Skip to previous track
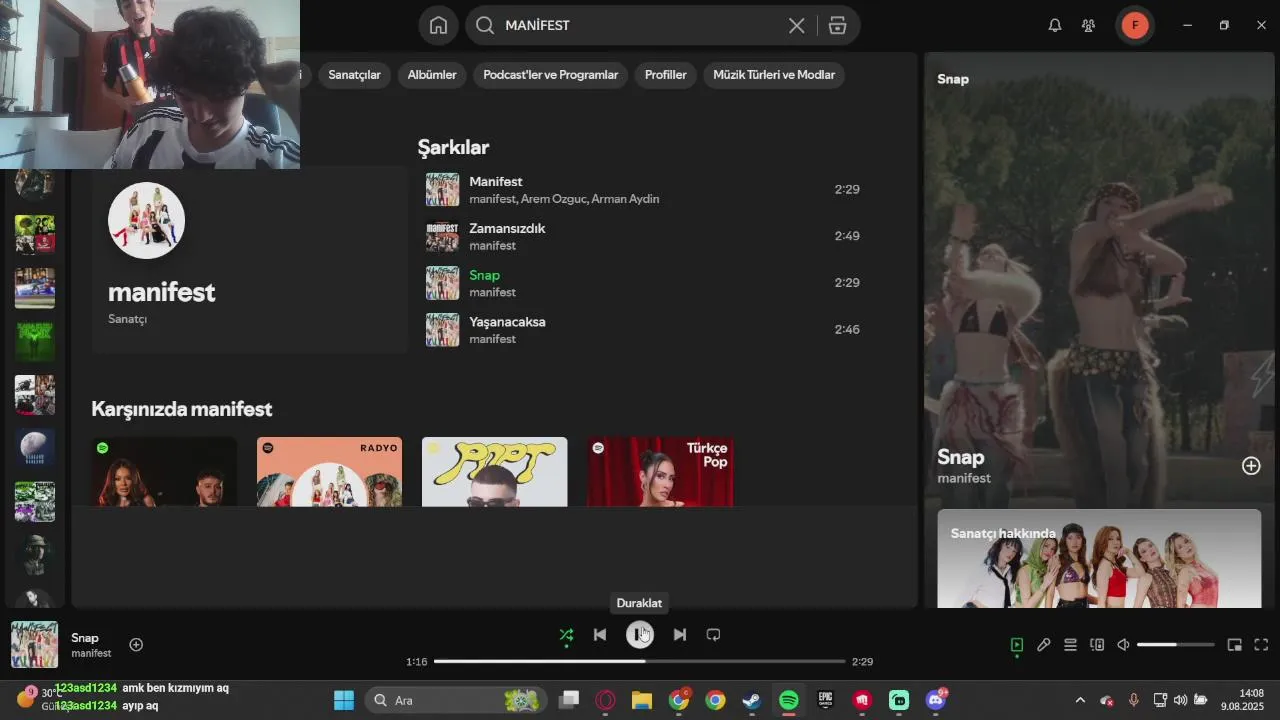The height and width of the screenshot is (720, 1280). [599, 635]
